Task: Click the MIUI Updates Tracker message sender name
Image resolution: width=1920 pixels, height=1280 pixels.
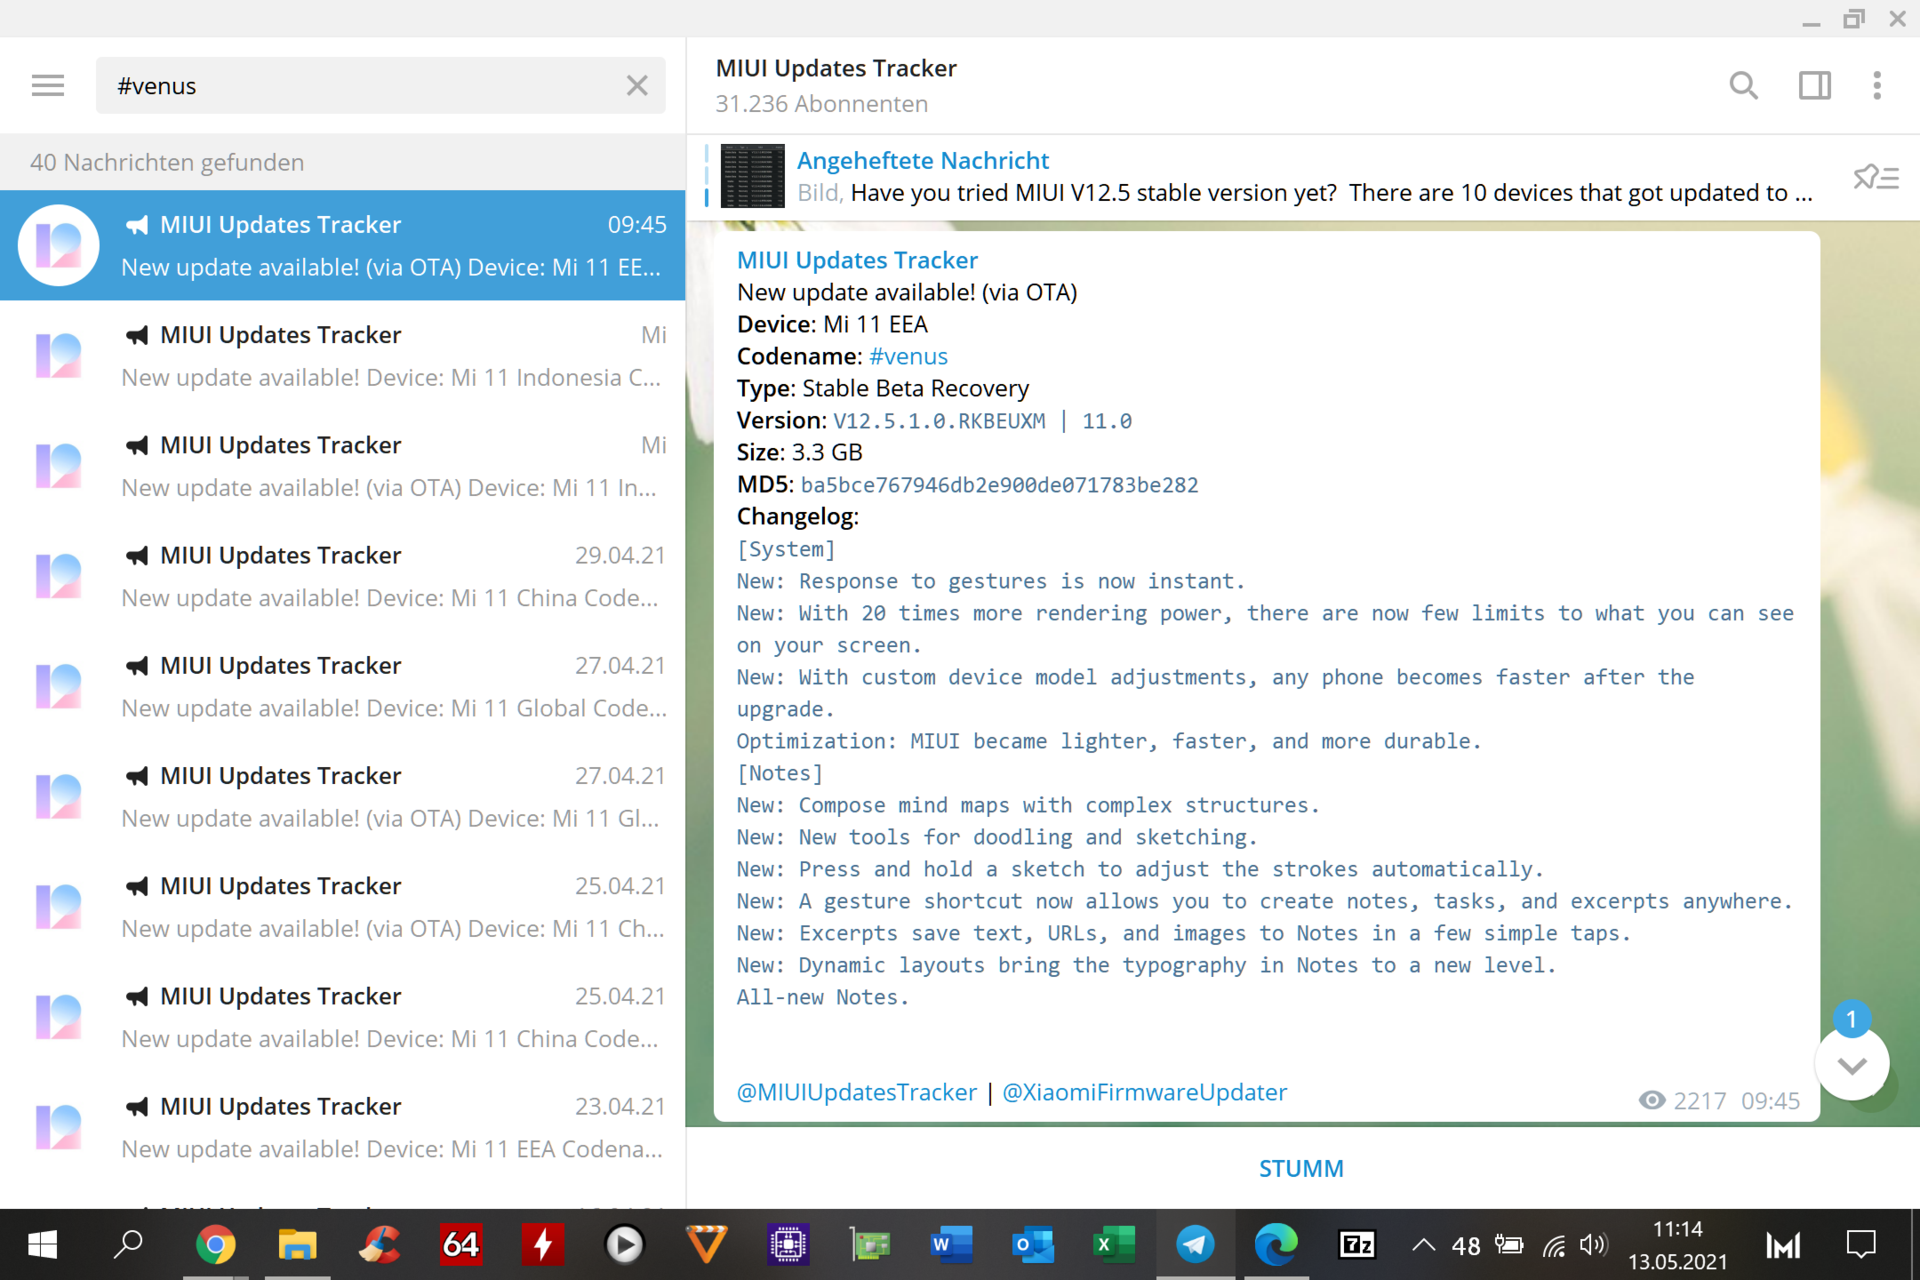Action: (857, 260)
